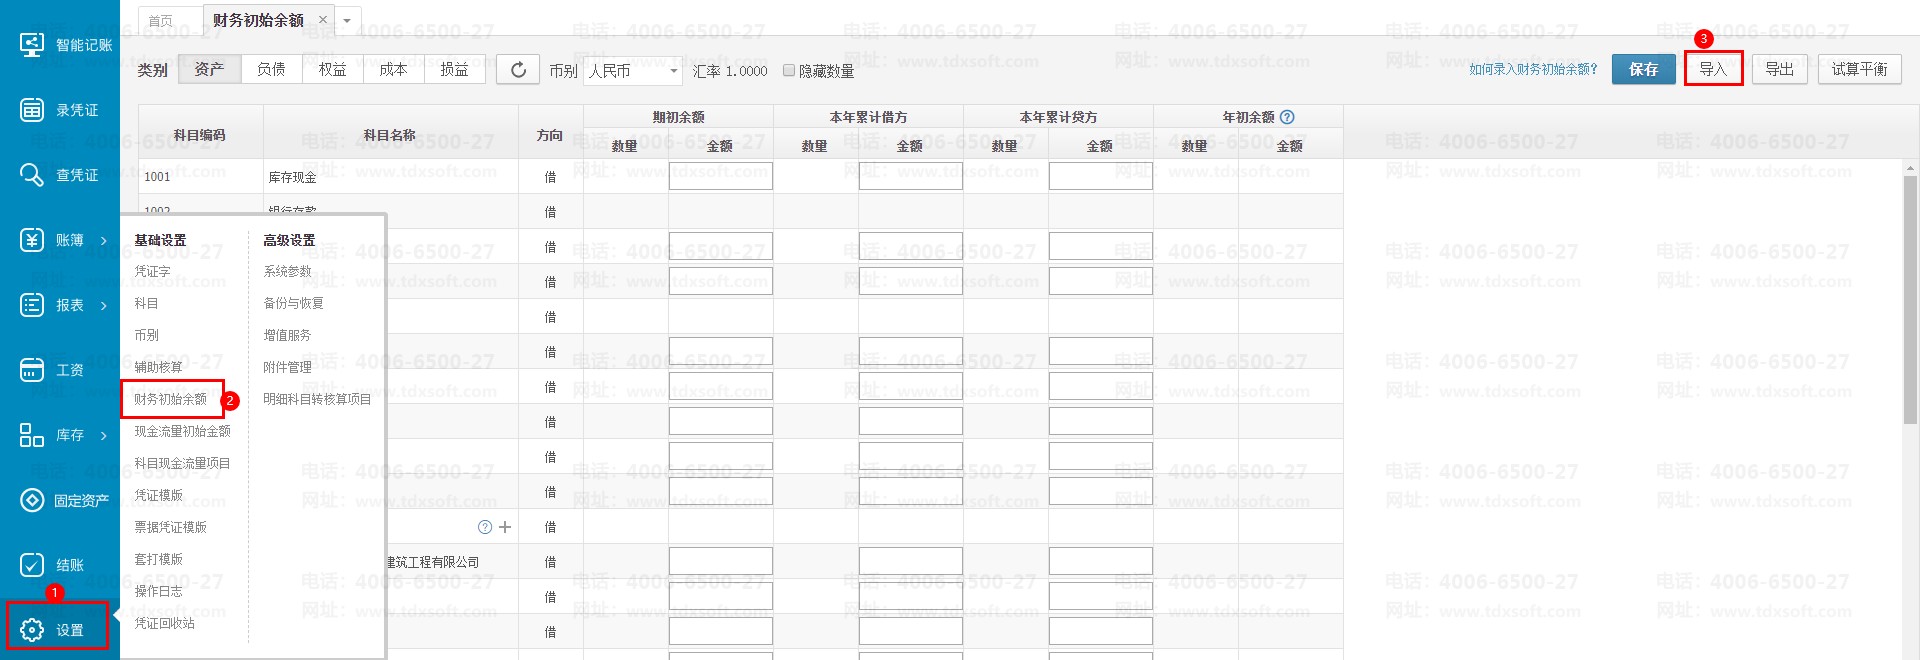
Task: Click the 保存 button
Action: tap(1643, 69)
